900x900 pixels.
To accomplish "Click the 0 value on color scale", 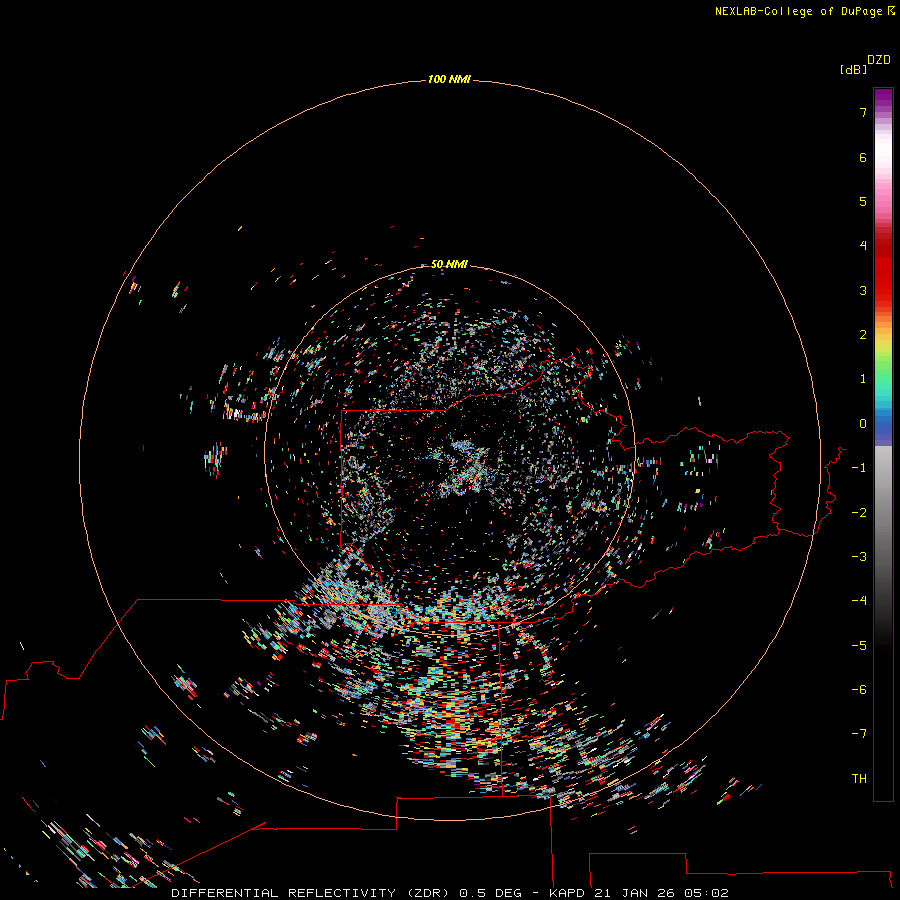I will coord(863,424).
